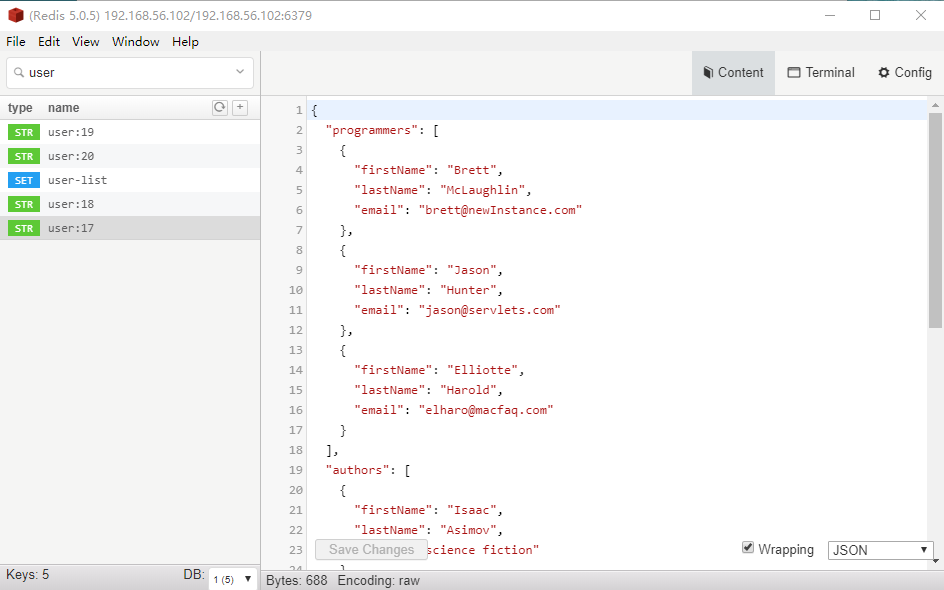Viewport: 944px width, 590px height.
Task: Click "elharo@macfaq.com" email value
Action: (x=486, y=409)
